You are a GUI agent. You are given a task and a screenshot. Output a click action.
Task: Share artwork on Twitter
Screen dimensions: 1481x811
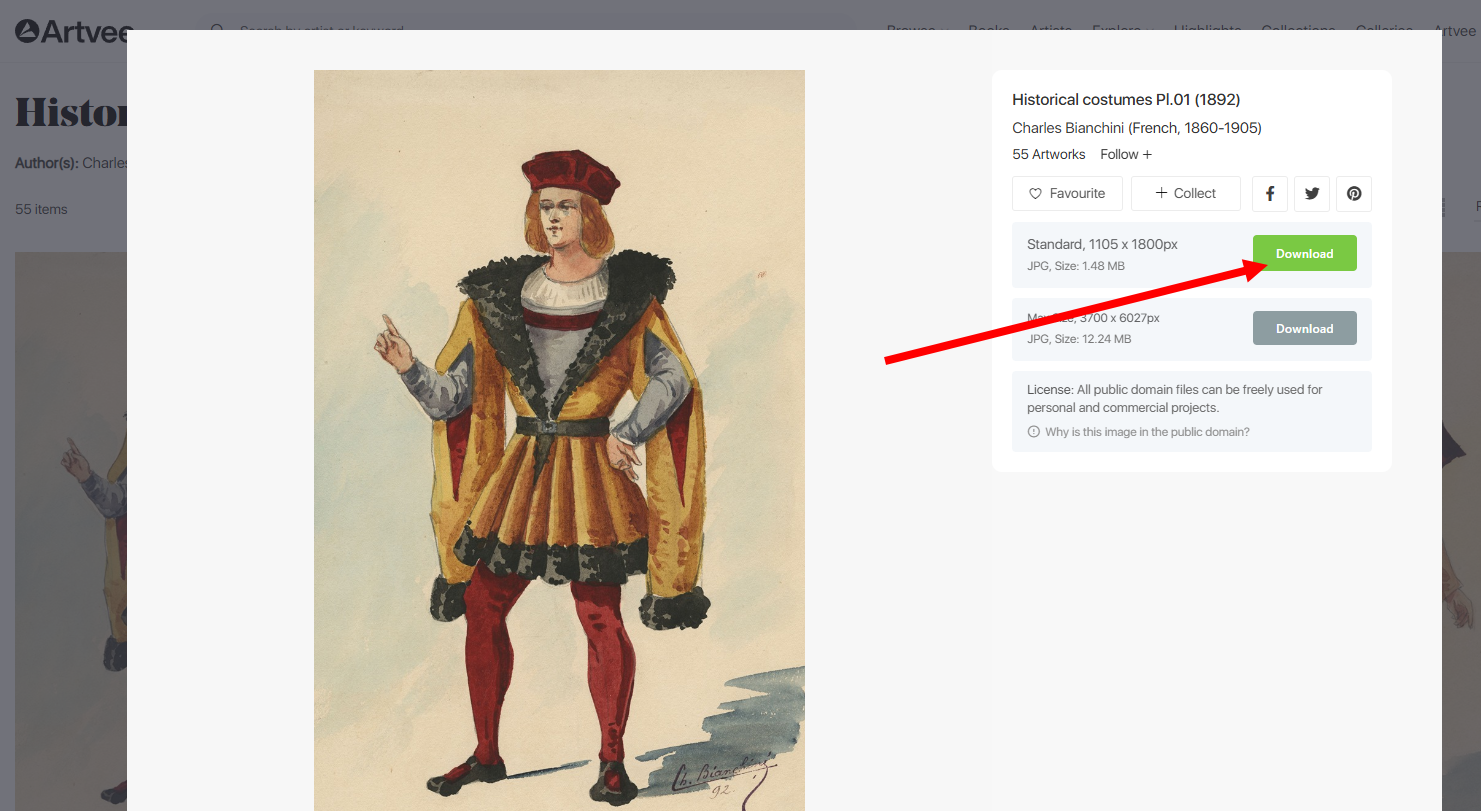click(x=1312, y=194)
